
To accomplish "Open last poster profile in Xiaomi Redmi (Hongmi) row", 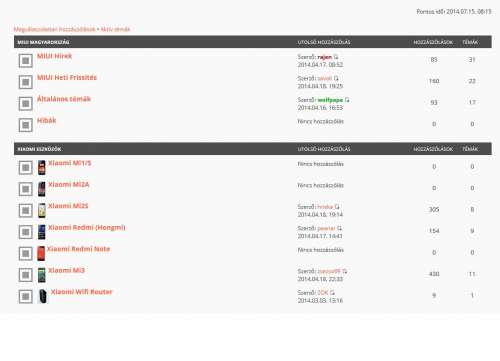I will click(326, 228).
